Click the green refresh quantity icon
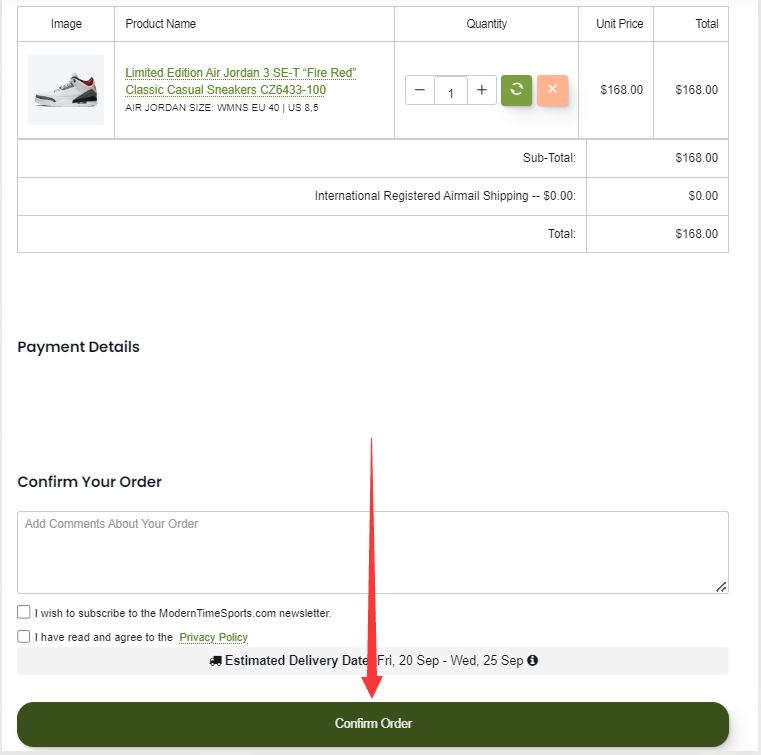This screenshot has width=761, height=755. click(516, 90)
